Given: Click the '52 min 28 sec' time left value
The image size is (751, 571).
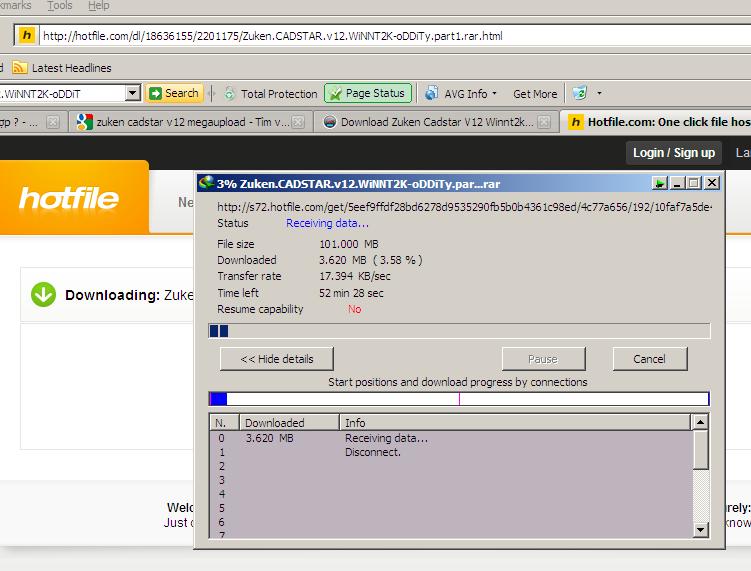Looking at the screenshot, I should point(351,293).
